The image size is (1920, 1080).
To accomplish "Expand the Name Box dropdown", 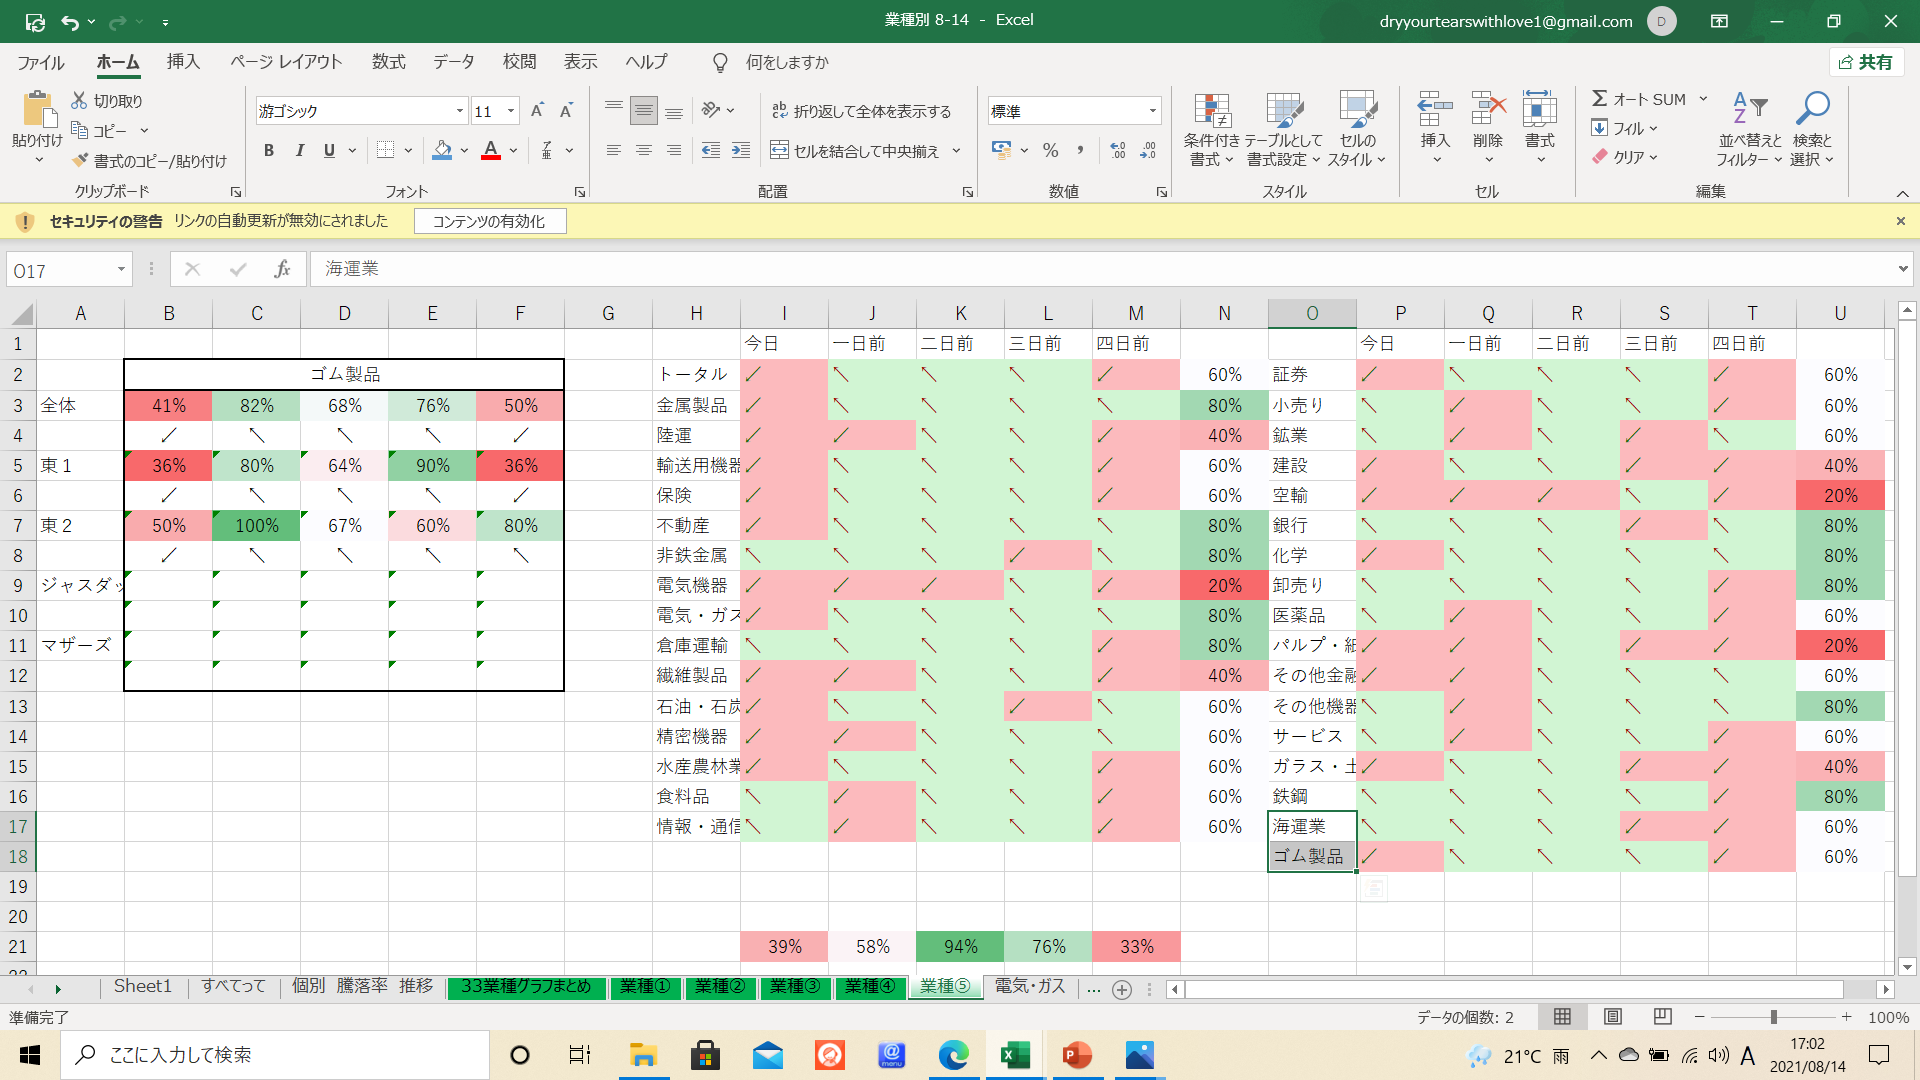I will pos(121,270).
